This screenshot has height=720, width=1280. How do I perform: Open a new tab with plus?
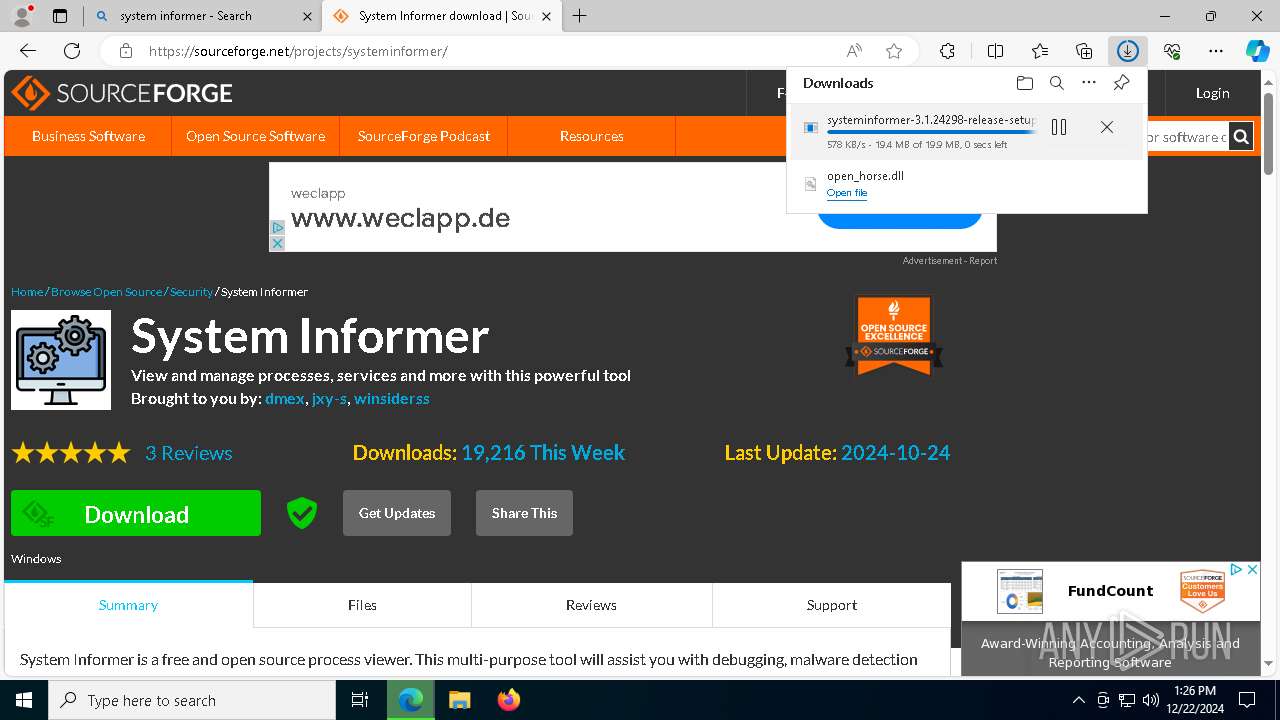580,16
